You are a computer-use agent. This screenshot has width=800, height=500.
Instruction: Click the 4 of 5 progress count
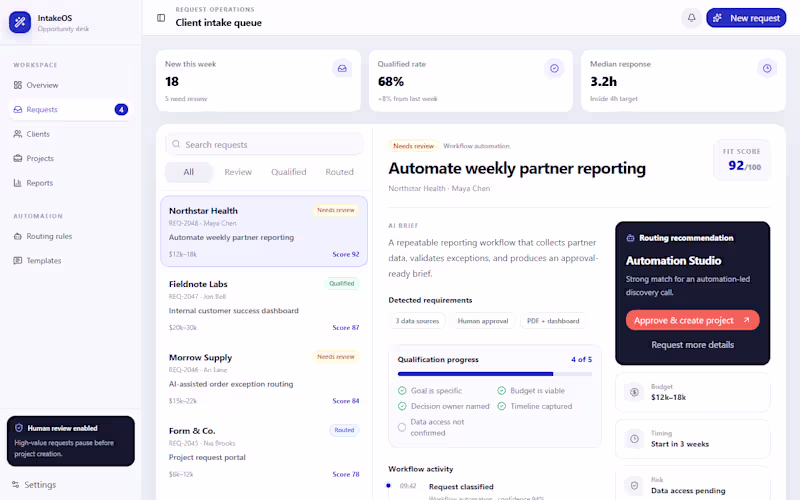(582, 360)
